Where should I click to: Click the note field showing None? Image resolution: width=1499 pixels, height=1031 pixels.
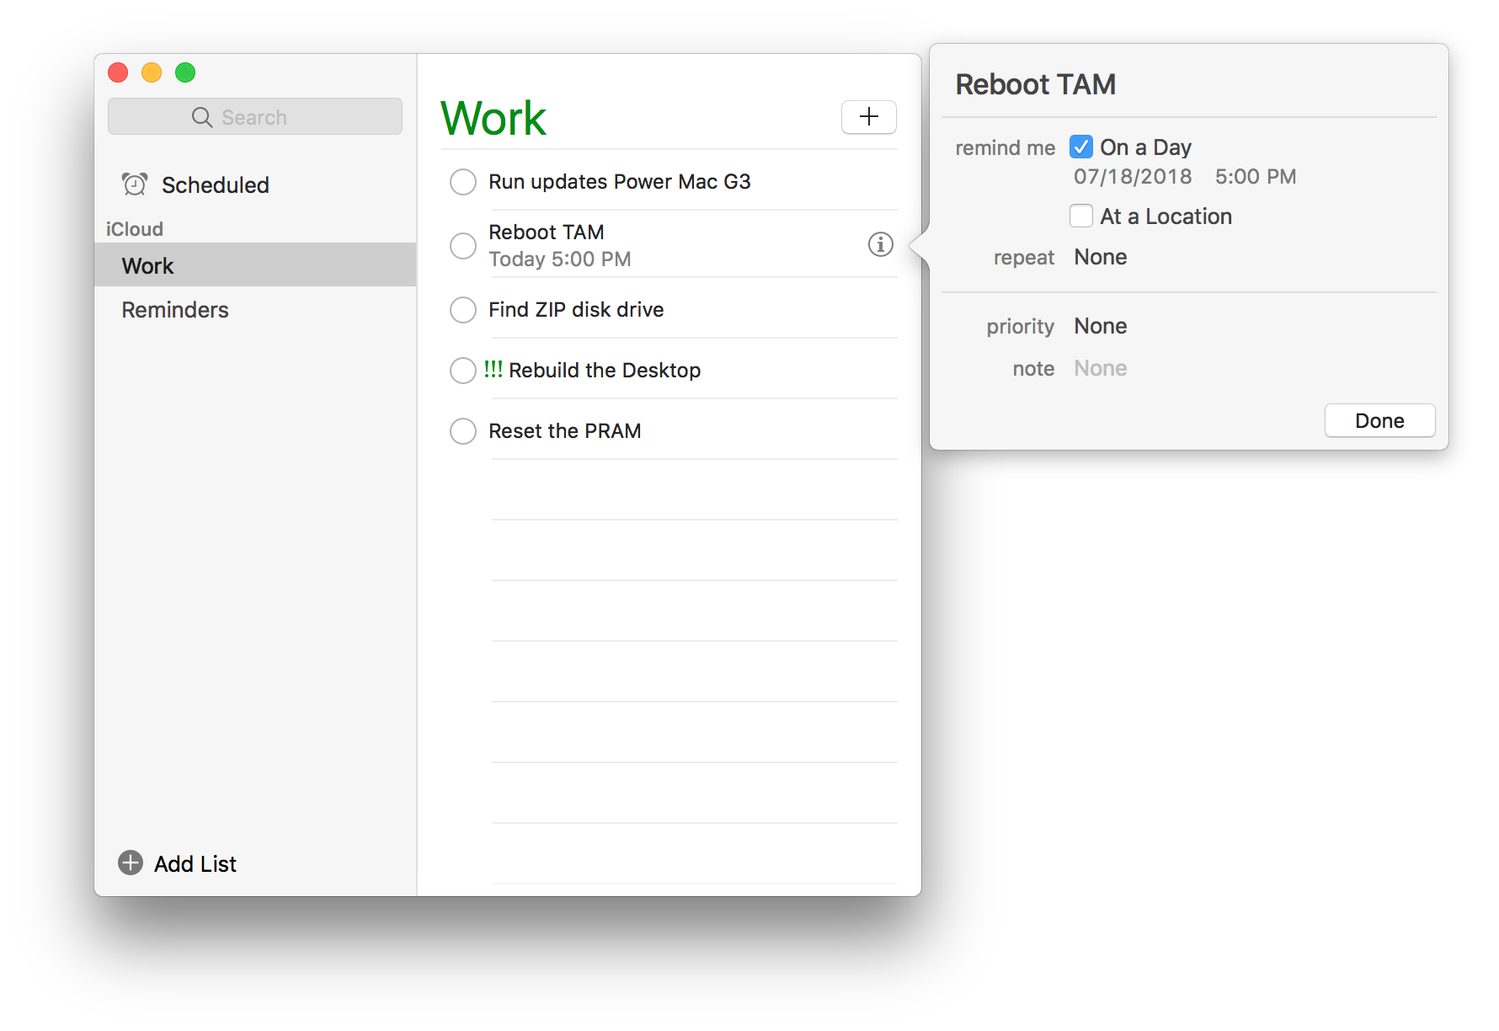pos(1100,368)
